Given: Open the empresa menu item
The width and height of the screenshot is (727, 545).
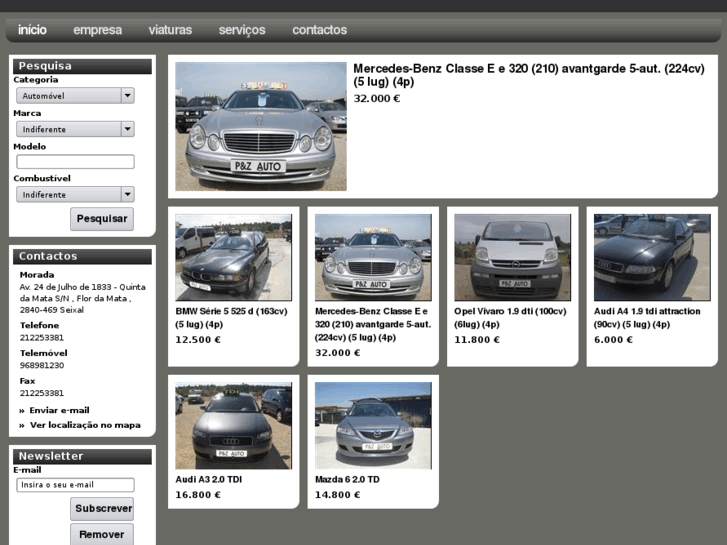Looking at the screenshot, I should click(x=97, y=30).
